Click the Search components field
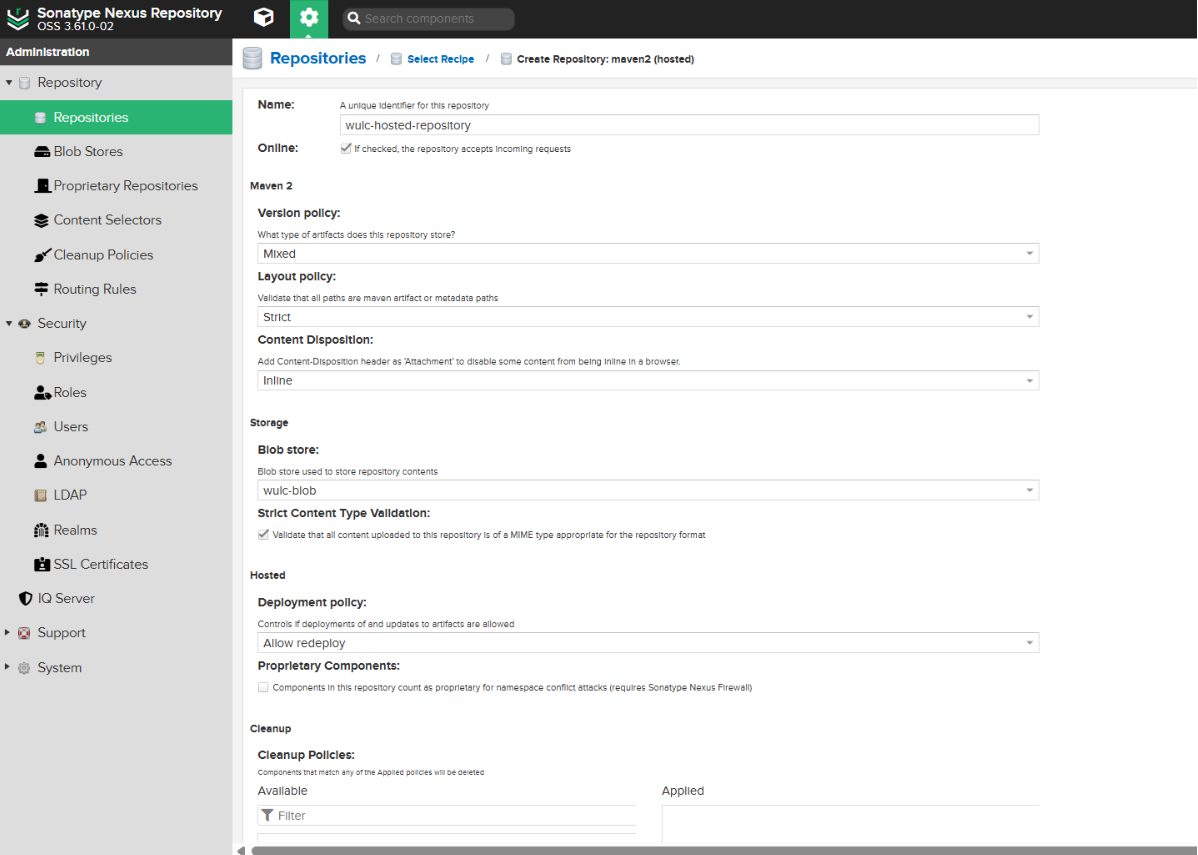This screenshot has height=855, width=1198. pyautogui.click(x=429, y=18)
